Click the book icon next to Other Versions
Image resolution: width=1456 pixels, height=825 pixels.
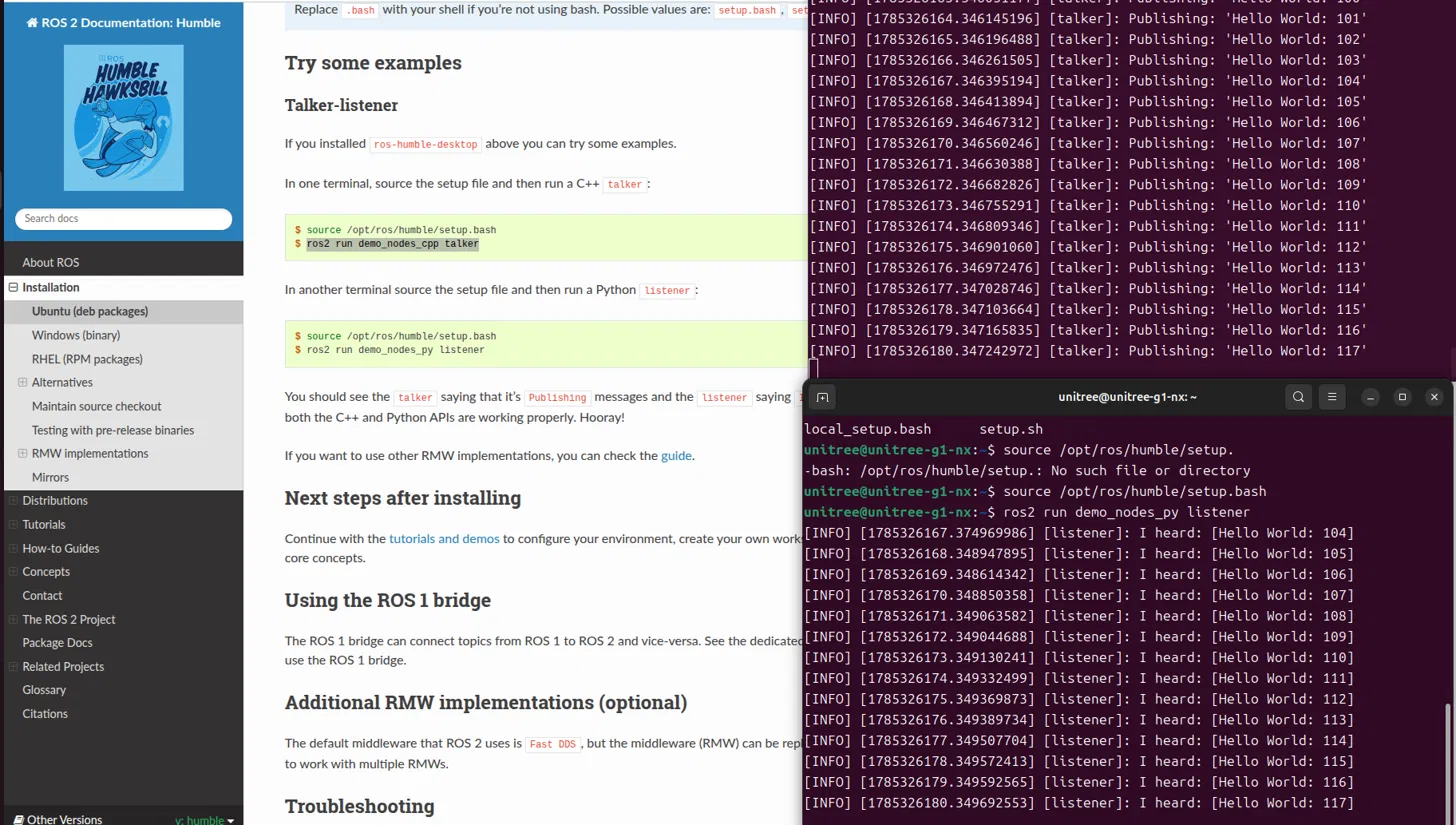click(17, 819)
